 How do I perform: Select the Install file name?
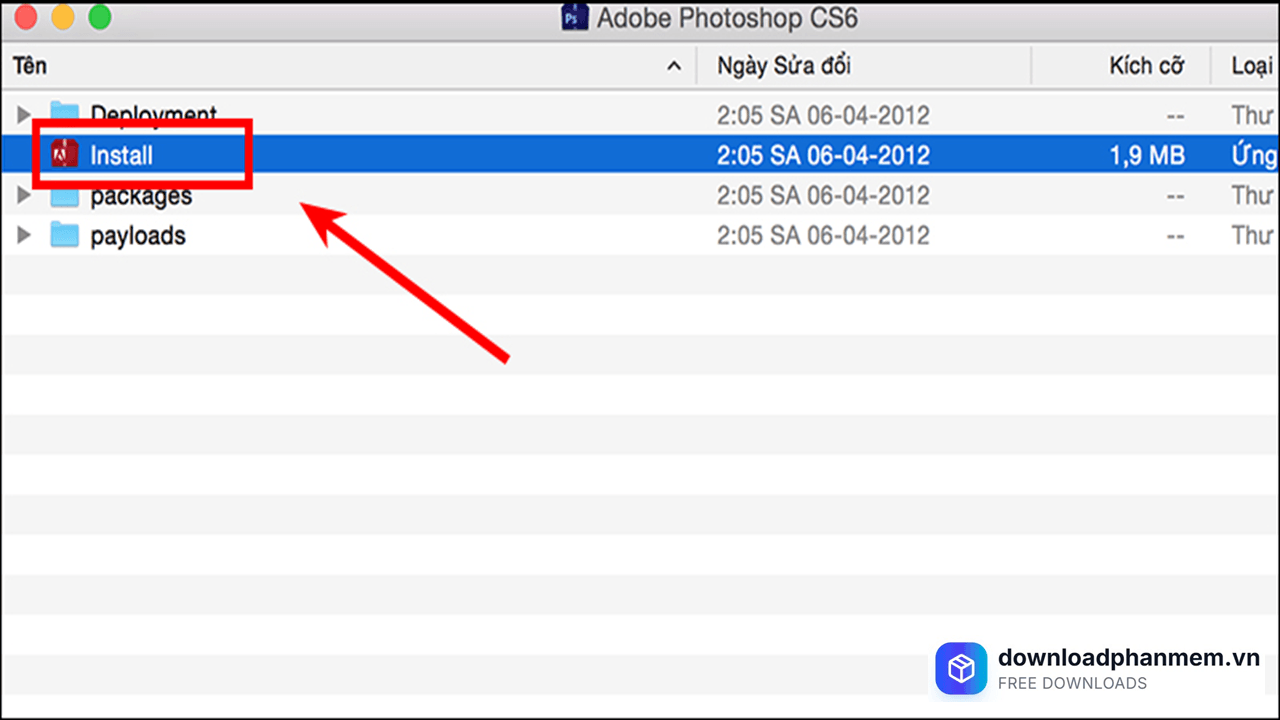click(121, 156)
